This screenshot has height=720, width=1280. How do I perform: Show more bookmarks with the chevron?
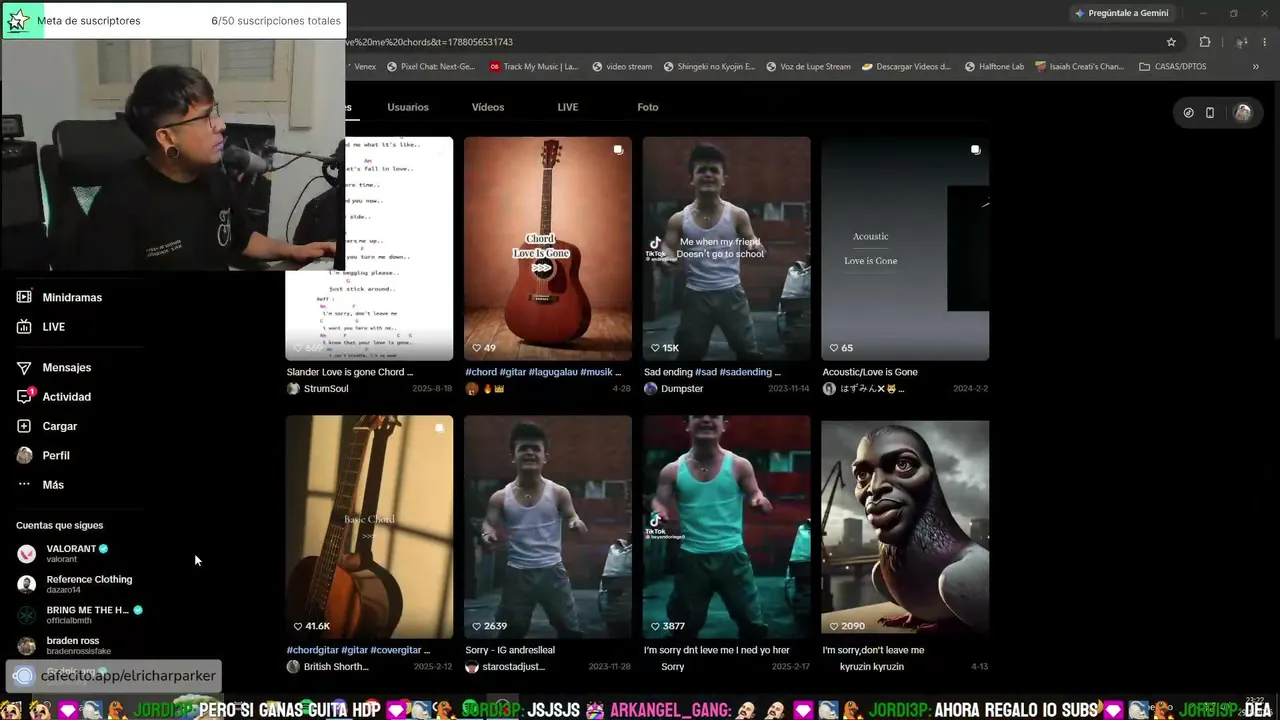click(1256, 67)
